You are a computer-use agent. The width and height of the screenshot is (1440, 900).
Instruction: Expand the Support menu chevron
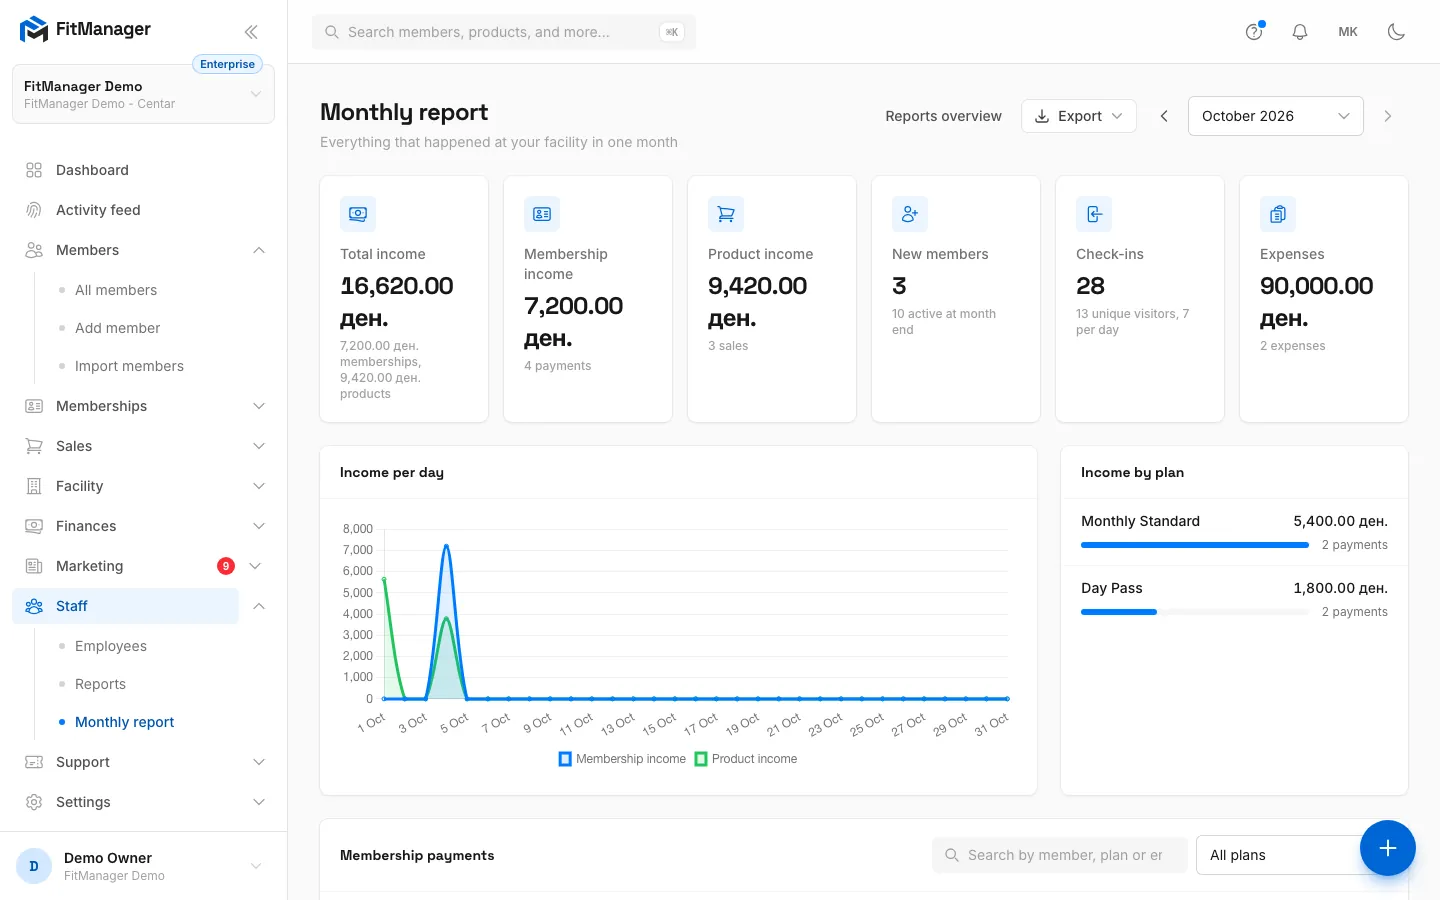point(259,762)
